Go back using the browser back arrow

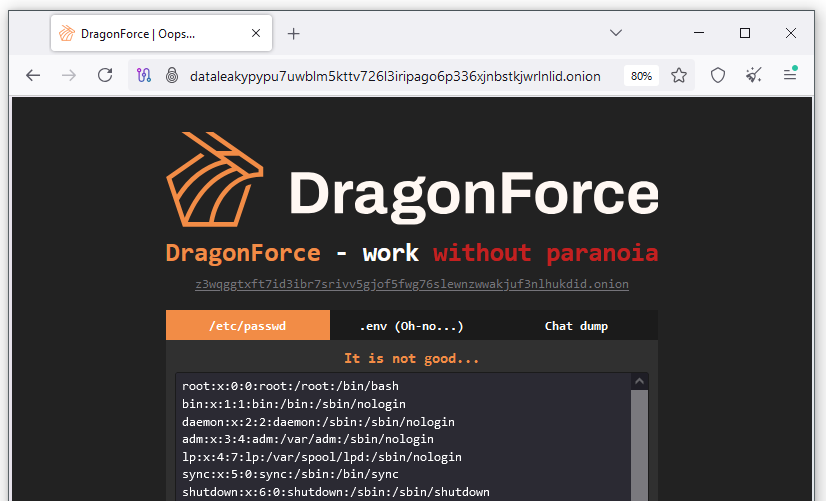(33, 75)
